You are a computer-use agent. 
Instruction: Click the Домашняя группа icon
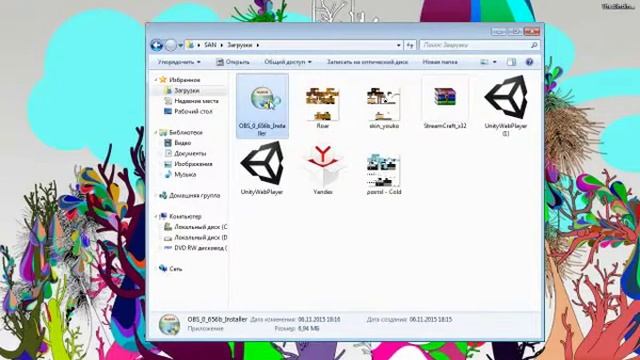point(163,196)
